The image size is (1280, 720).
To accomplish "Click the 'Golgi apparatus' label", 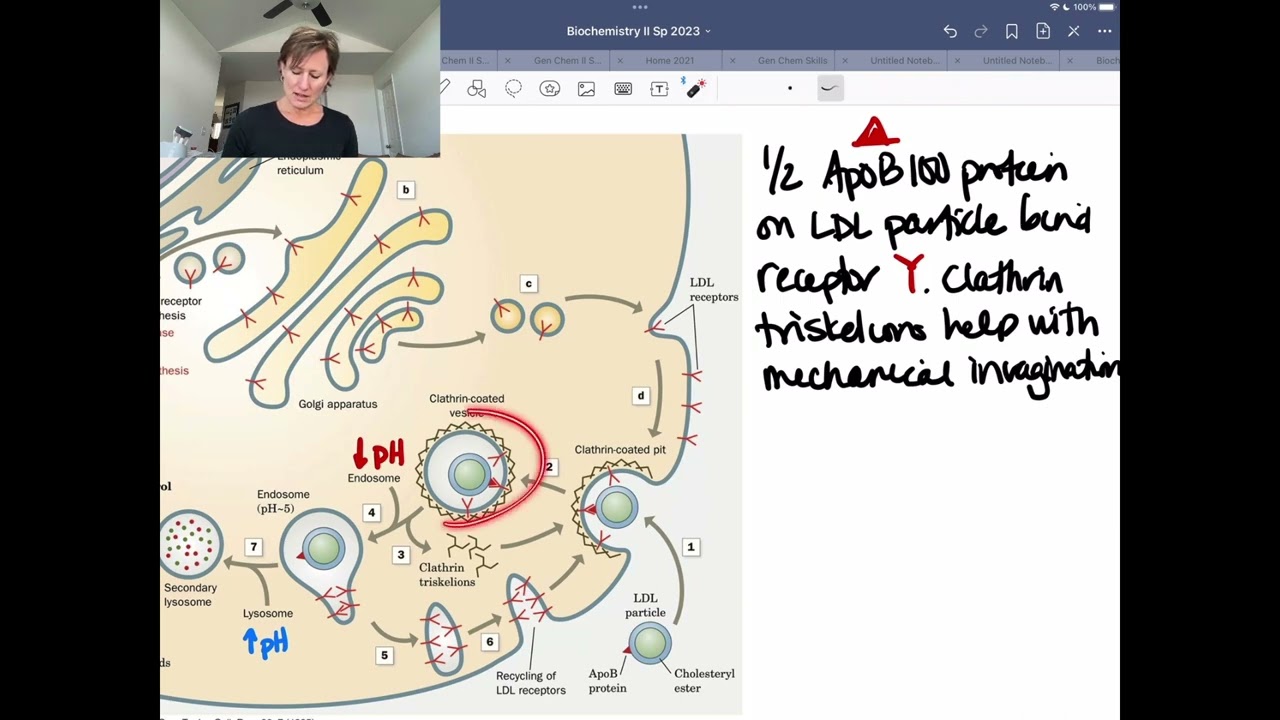I will point(338,404).
